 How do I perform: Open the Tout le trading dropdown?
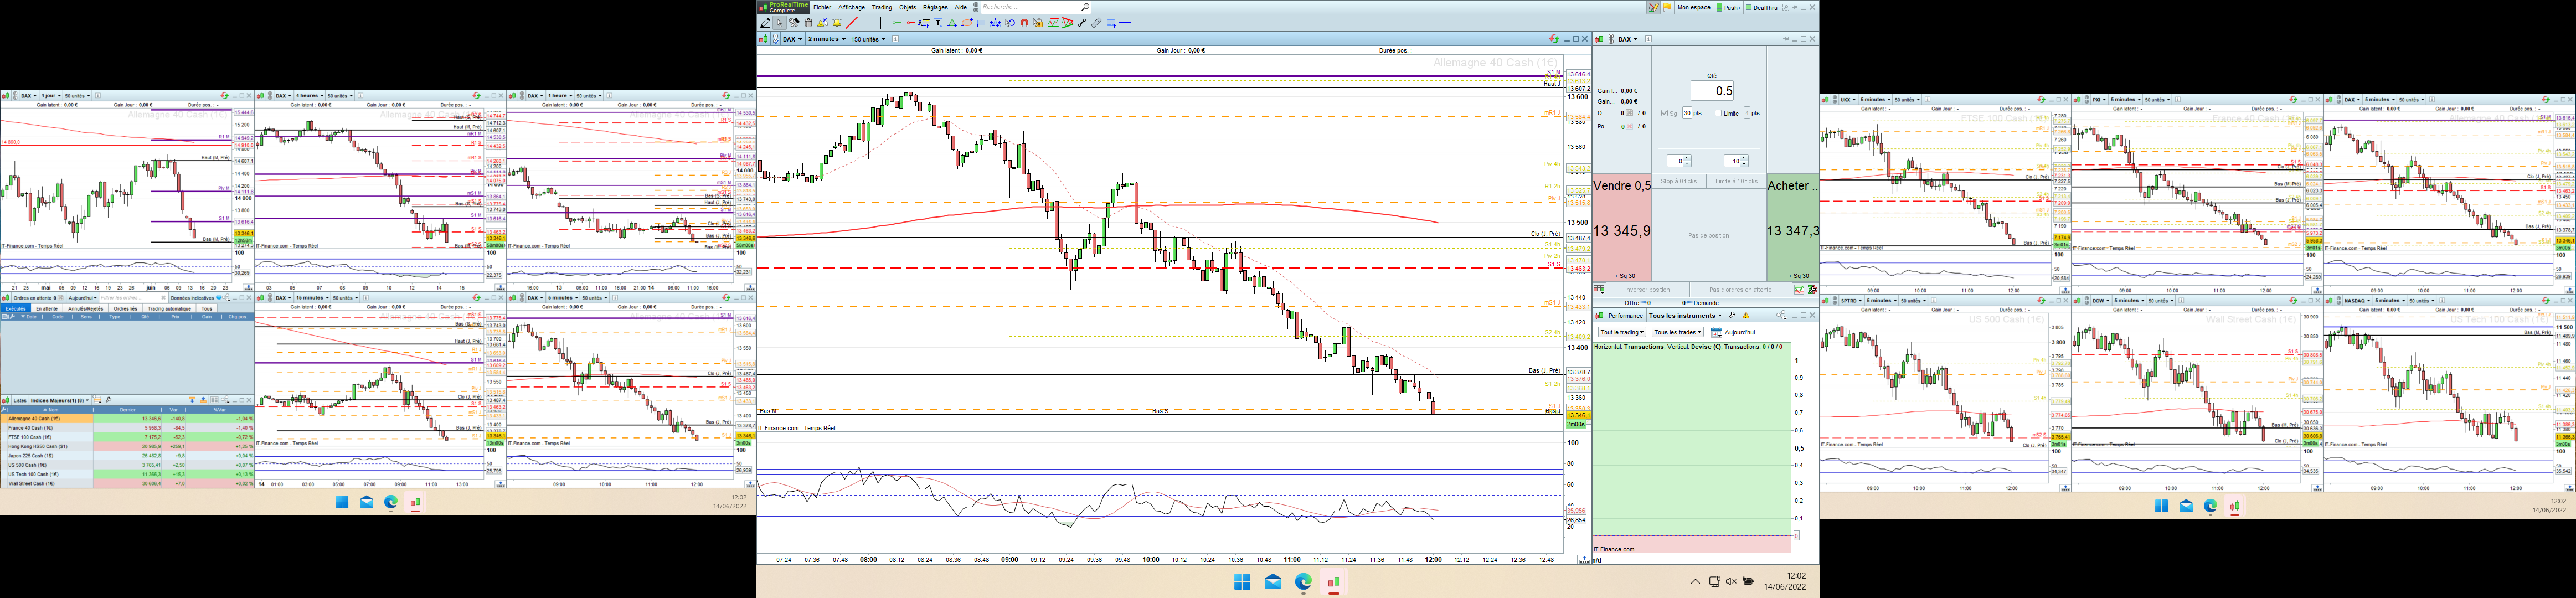[x=1621, y=332]
